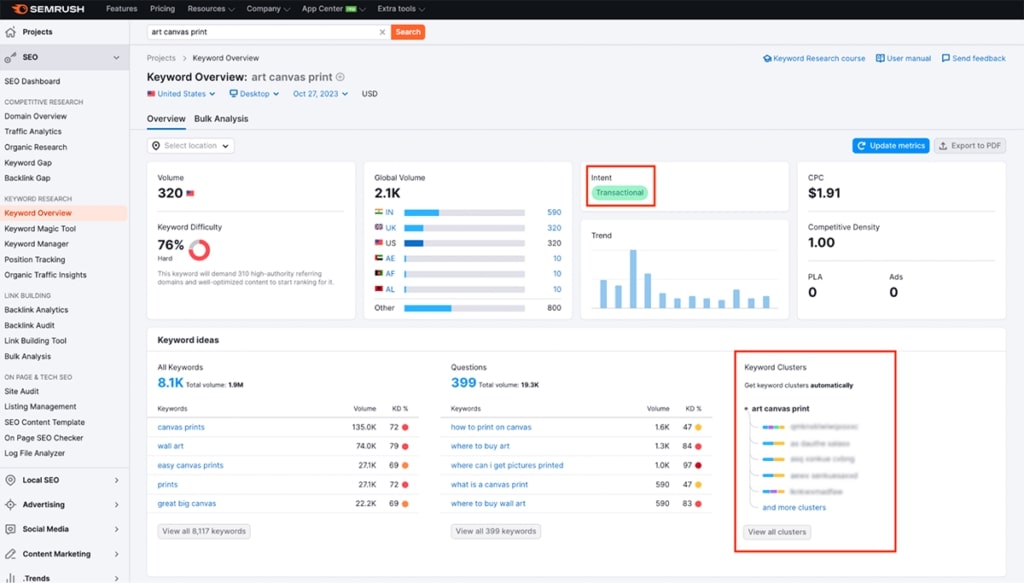The width and height of the screenshot is (1024, 583).
Task: Go to Features in top navigation
Action: tap(121, 9)
